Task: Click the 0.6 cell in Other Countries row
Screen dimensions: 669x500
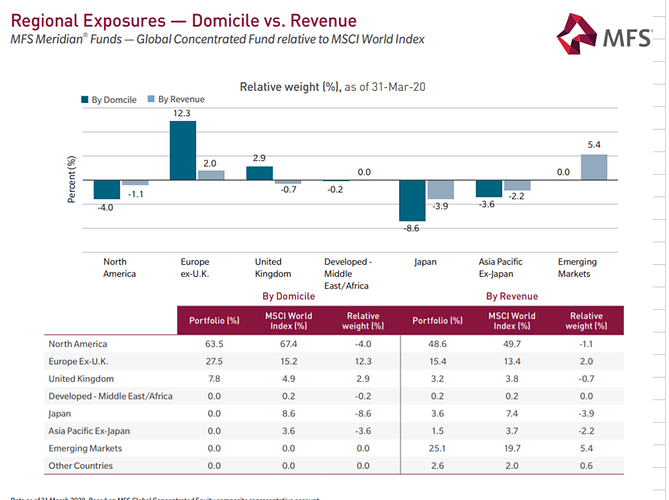Action: pyautogui.click(x=586, y=466)
